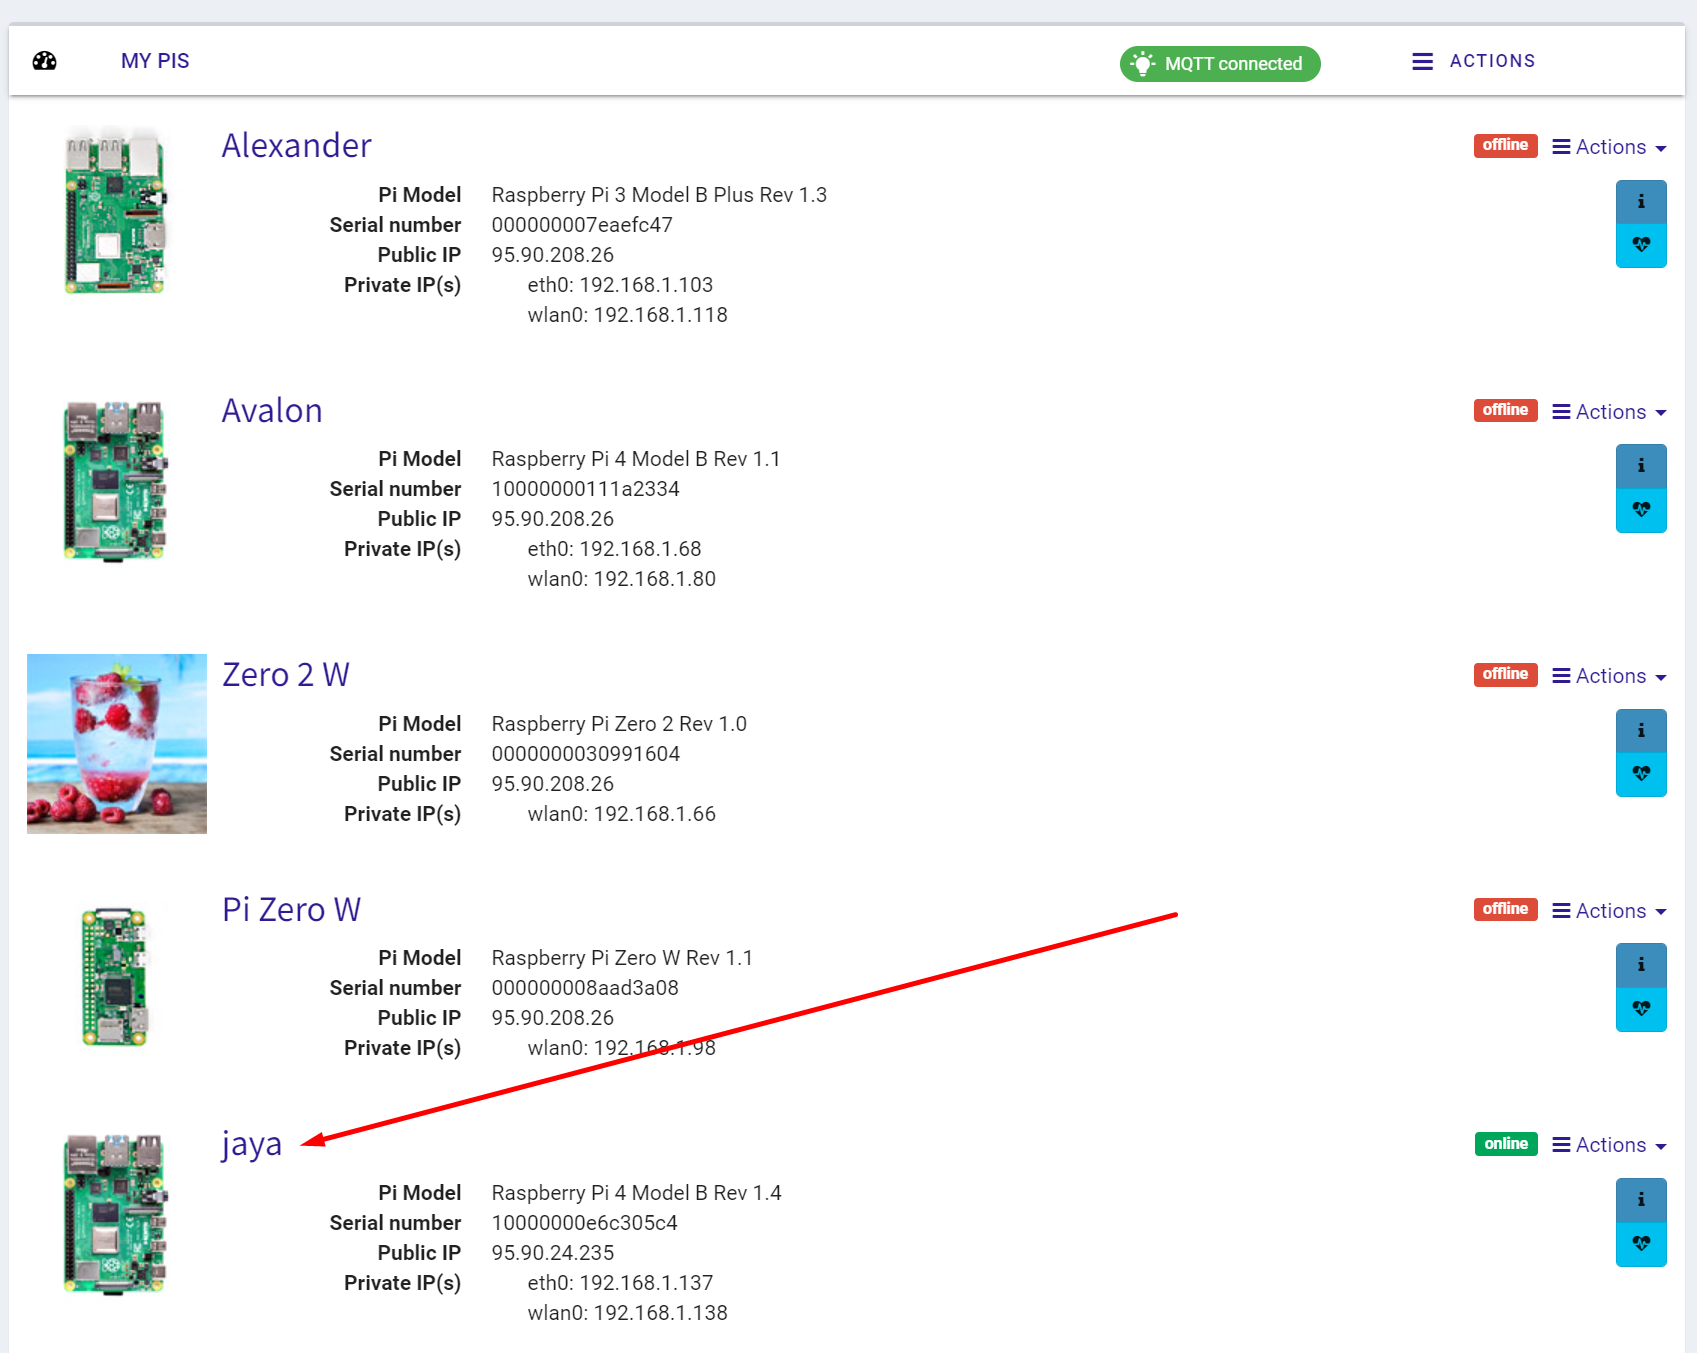Click the heartbeat monitor icon for Avalon

tap(1641, 510)
